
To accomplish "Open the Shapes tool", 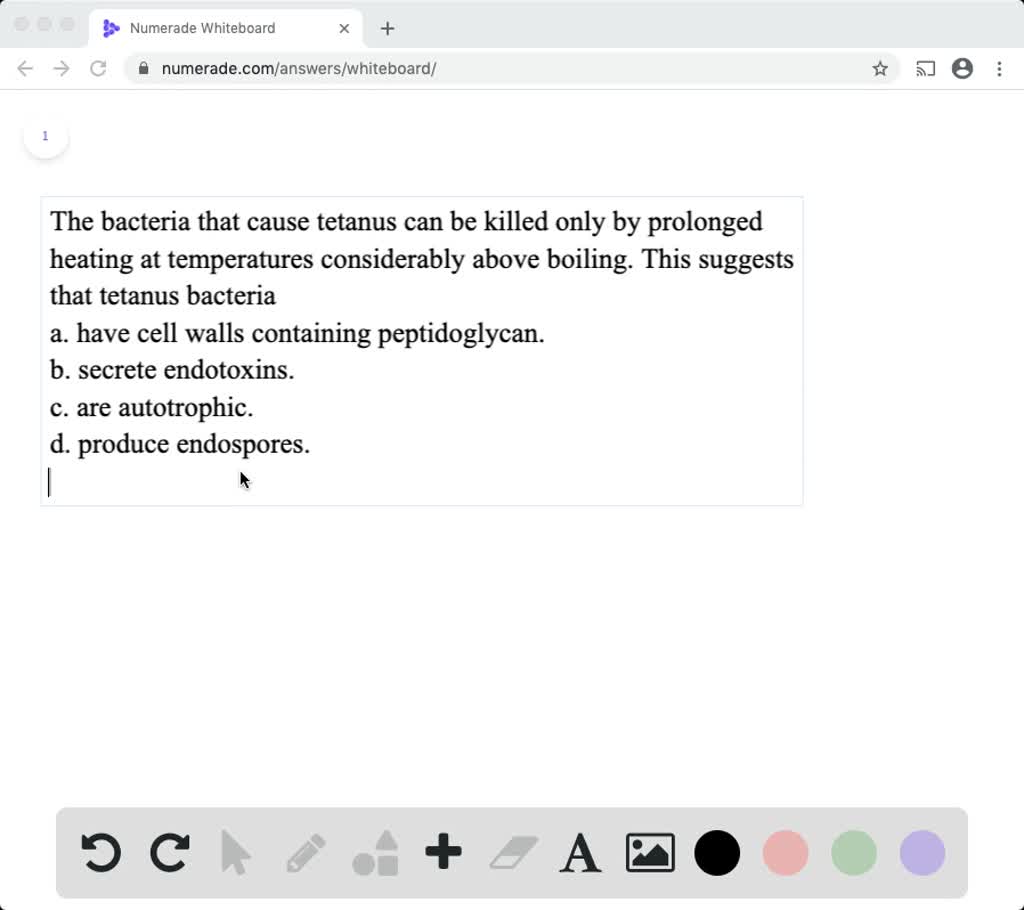I will (x=375, y=853).
